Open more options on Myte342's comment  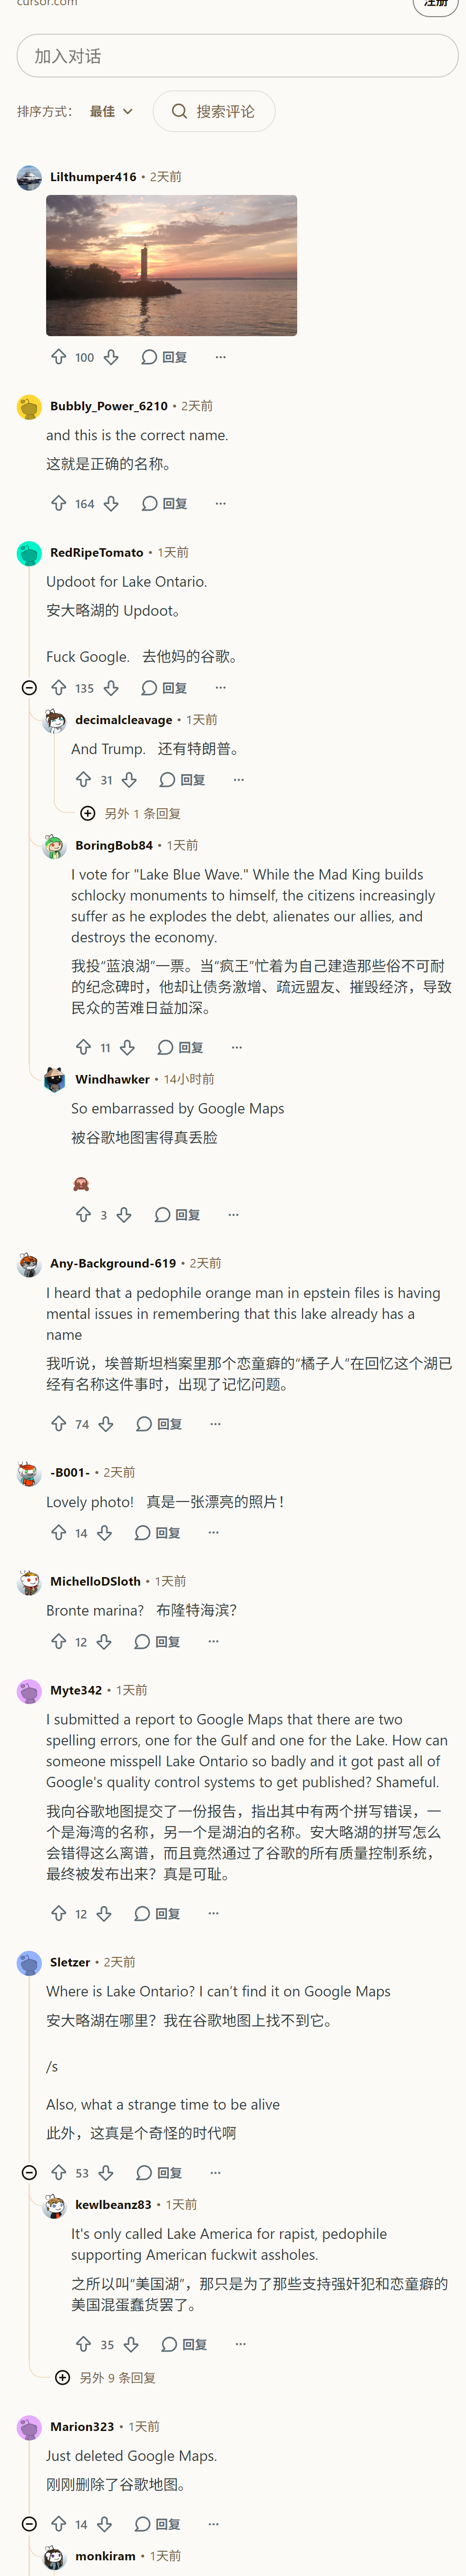point(213,1913)
